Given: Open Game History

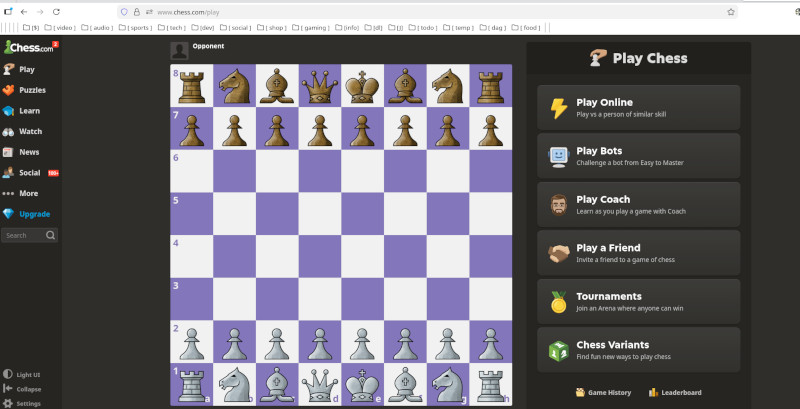Looking at the screenshot, I should 603,393.
